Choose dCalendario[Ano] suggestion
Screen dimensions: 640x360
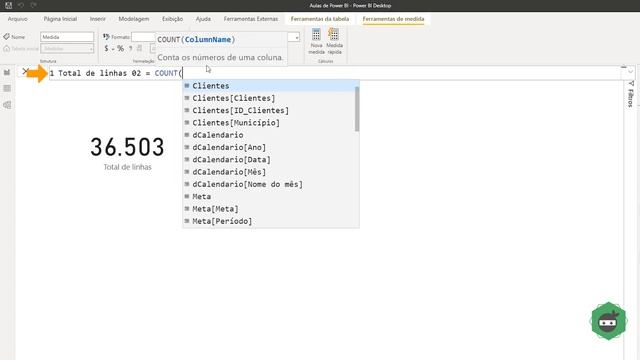(x=269, y=147)
